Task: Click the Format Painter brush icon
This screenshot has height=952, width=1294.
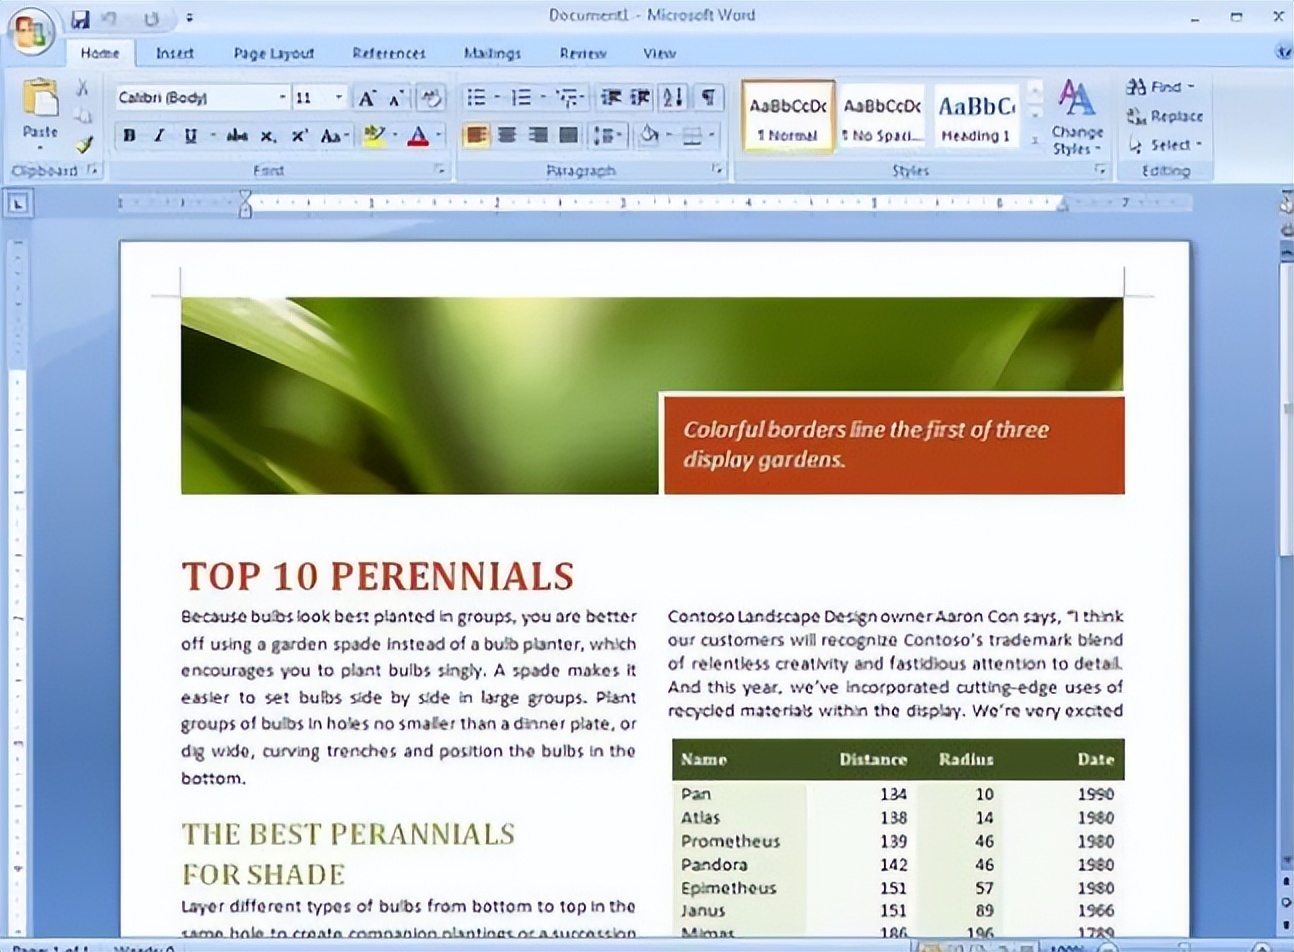Action: (84, 145)
